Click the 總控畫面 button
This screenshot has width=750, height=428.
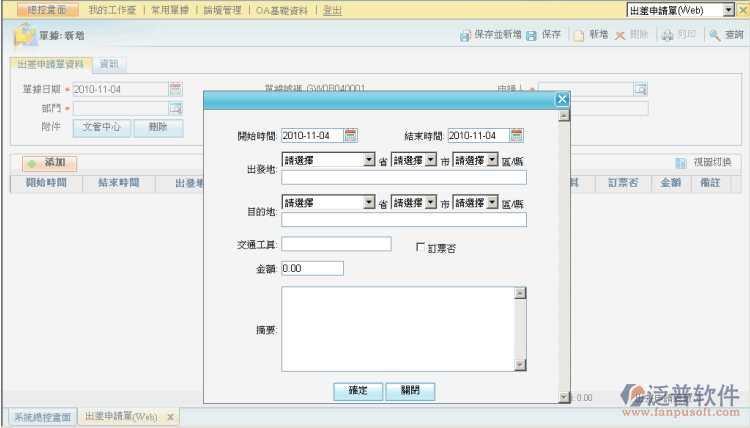click(47, 10)
